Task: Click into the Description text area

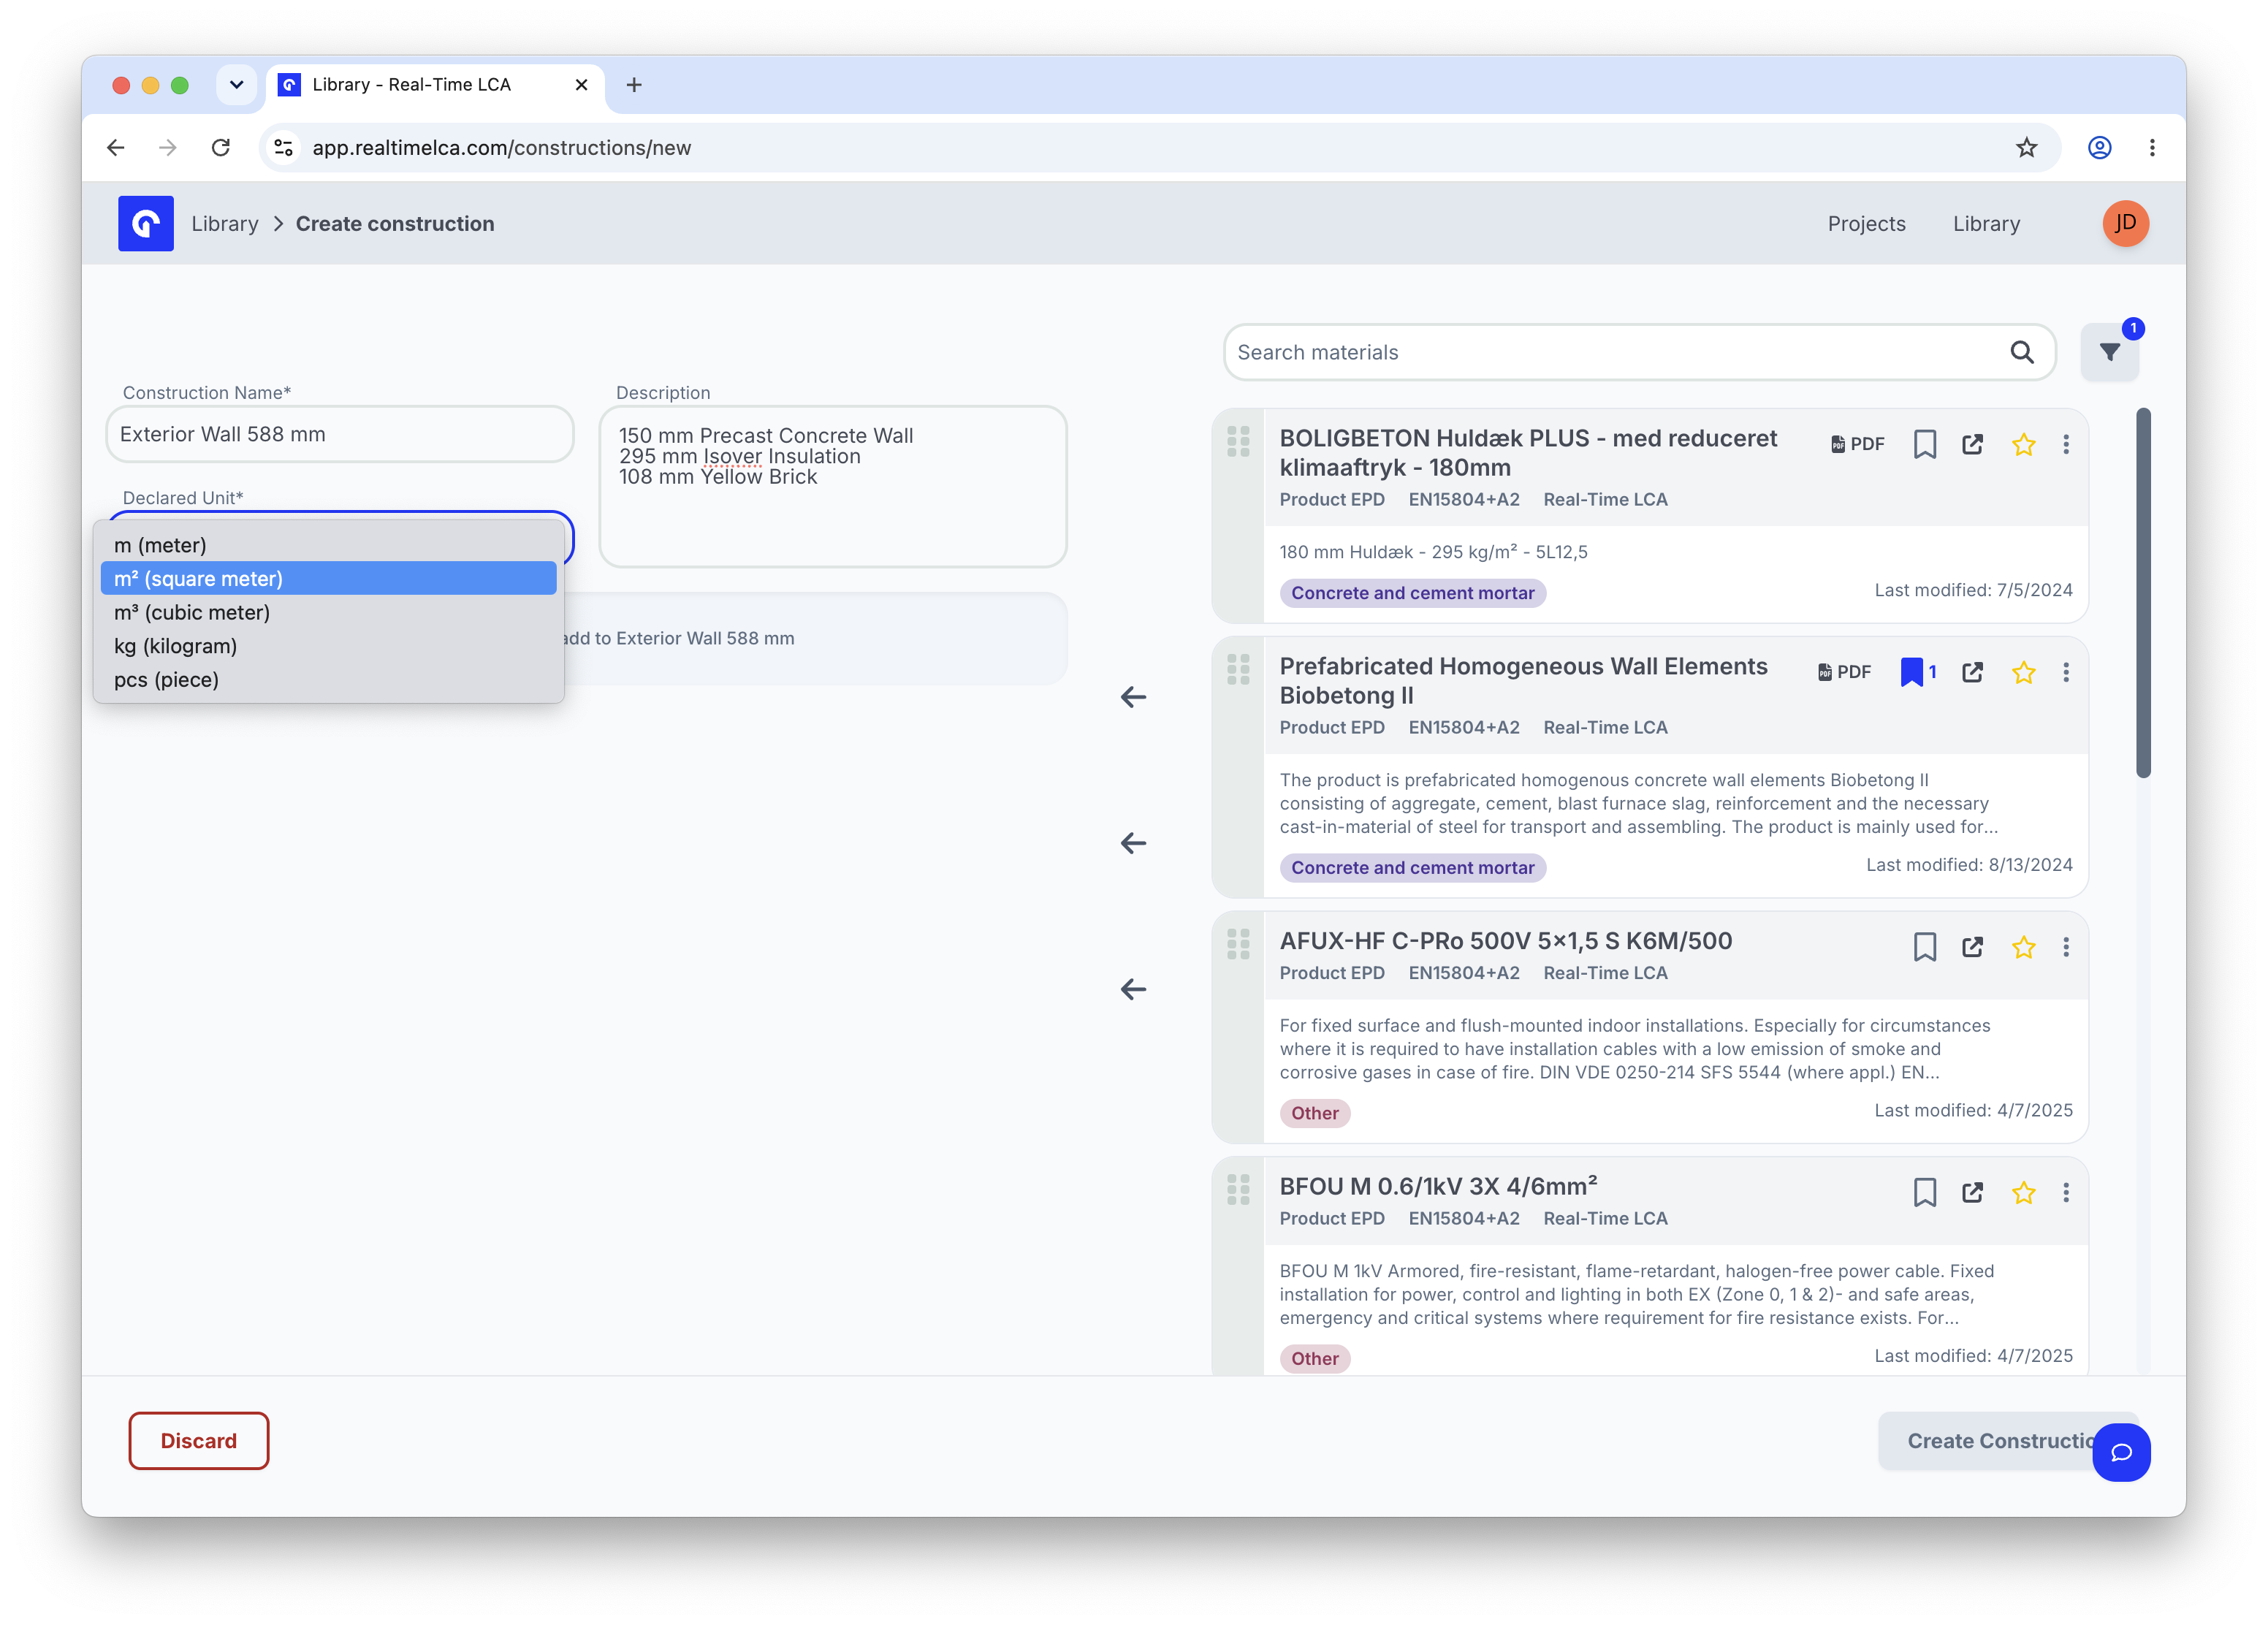Action: coord(833,487)
